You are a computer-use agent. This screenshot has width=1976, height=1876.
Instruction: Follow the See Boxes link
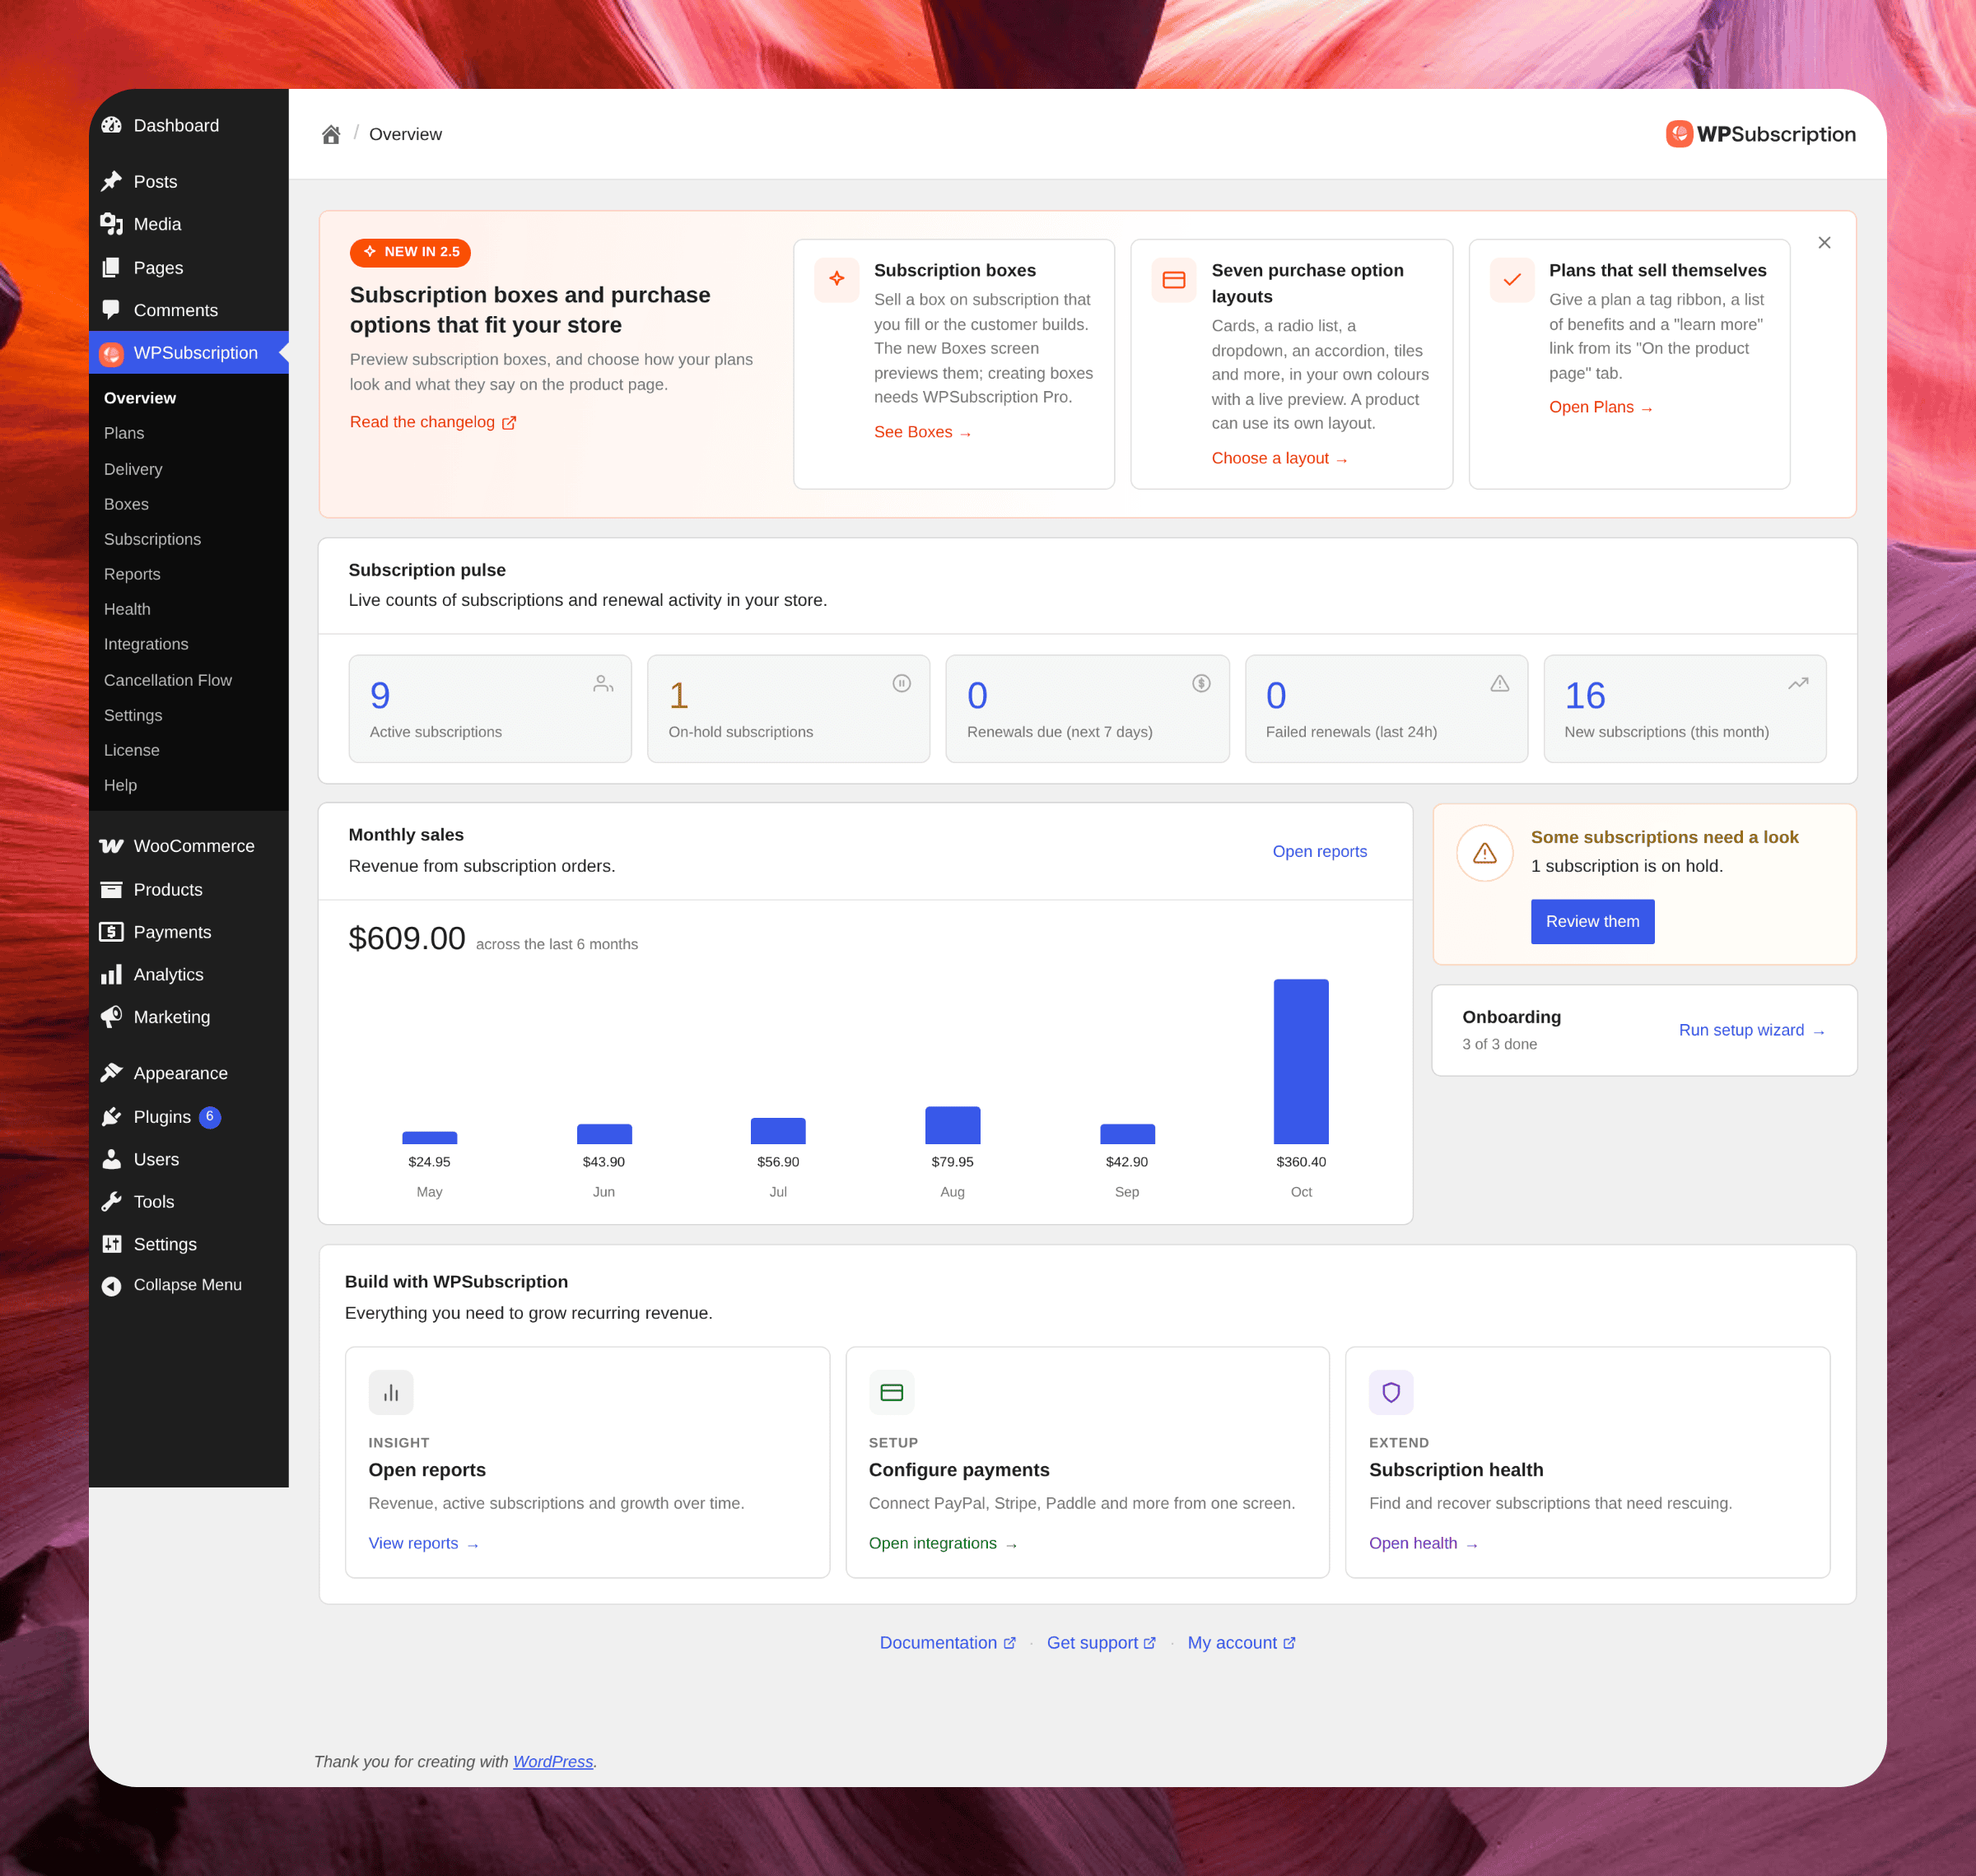[922, 432]
